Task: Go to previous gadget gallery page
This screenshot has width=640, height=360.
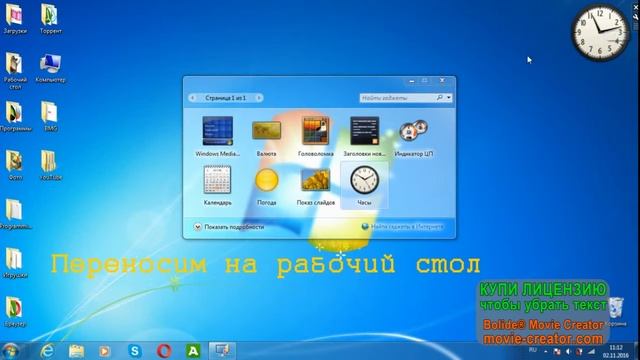Action: click(193, 98)
